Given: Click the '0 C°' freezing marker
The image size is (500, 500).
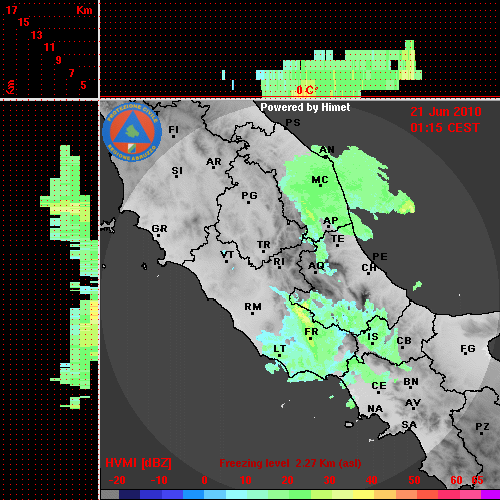Looking at the screenshot, I should [307, 90].
